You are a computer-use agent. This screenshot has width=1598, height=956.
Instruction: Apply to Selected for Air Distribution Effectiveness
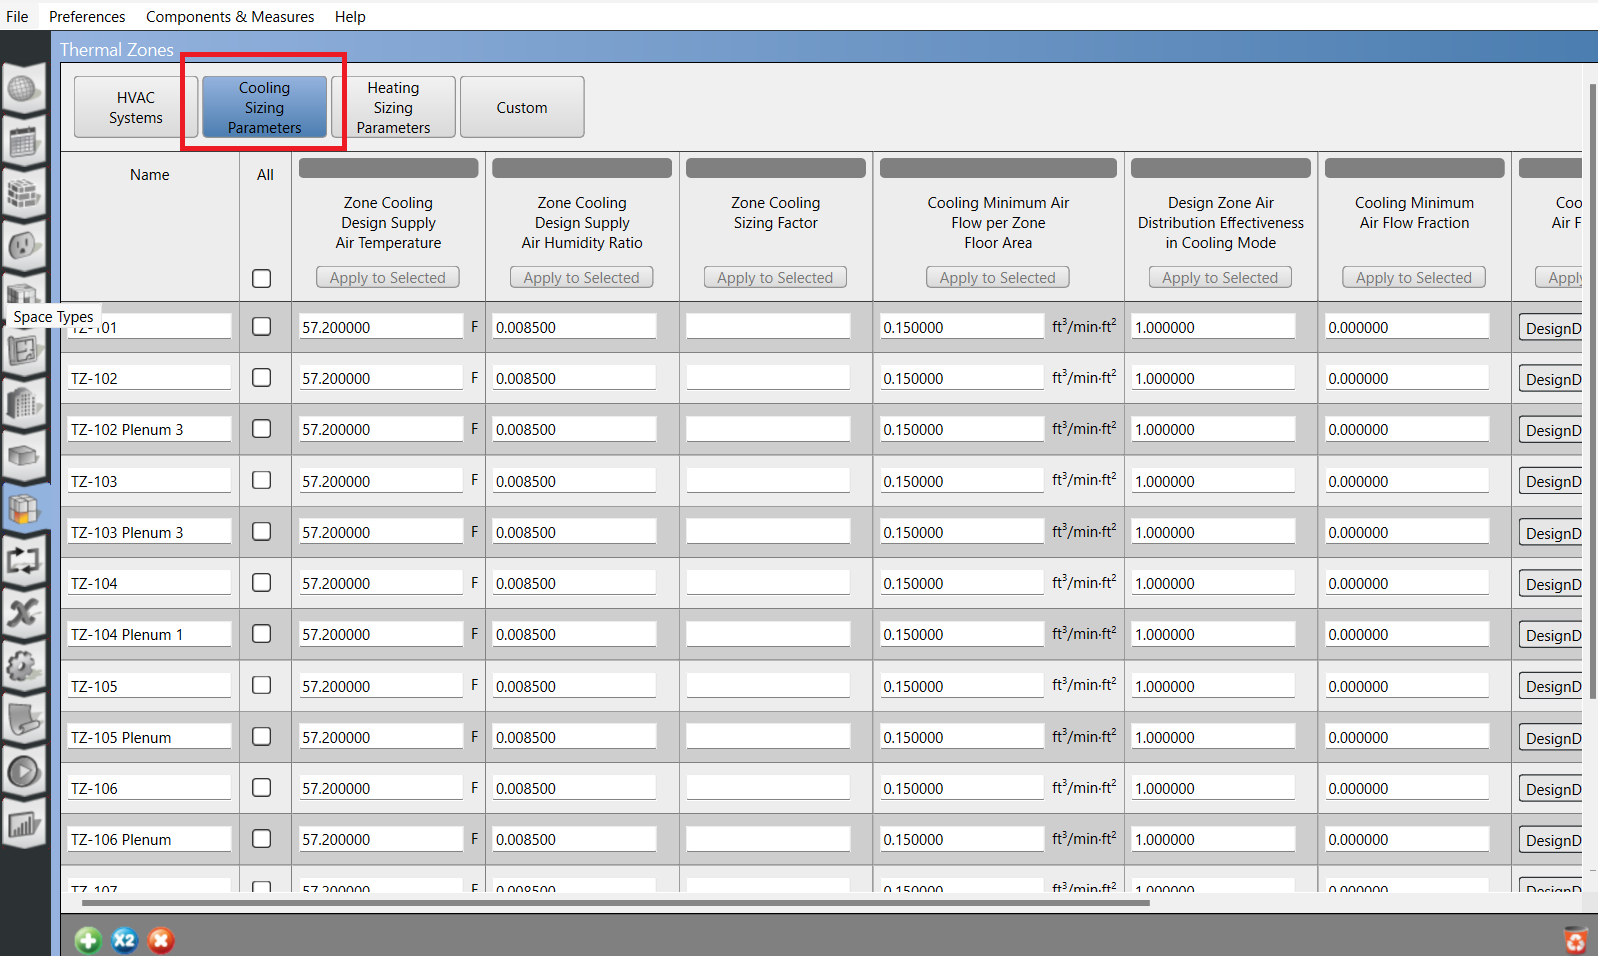(1220, 277)
